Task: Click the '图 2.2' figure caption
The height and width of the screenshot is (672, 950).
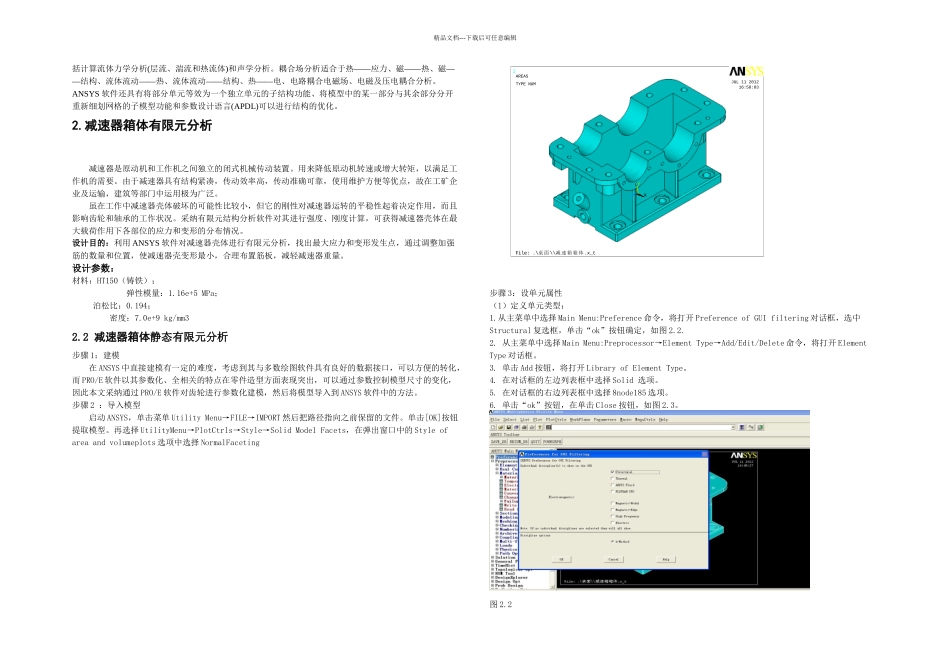Action: point(500,604)
